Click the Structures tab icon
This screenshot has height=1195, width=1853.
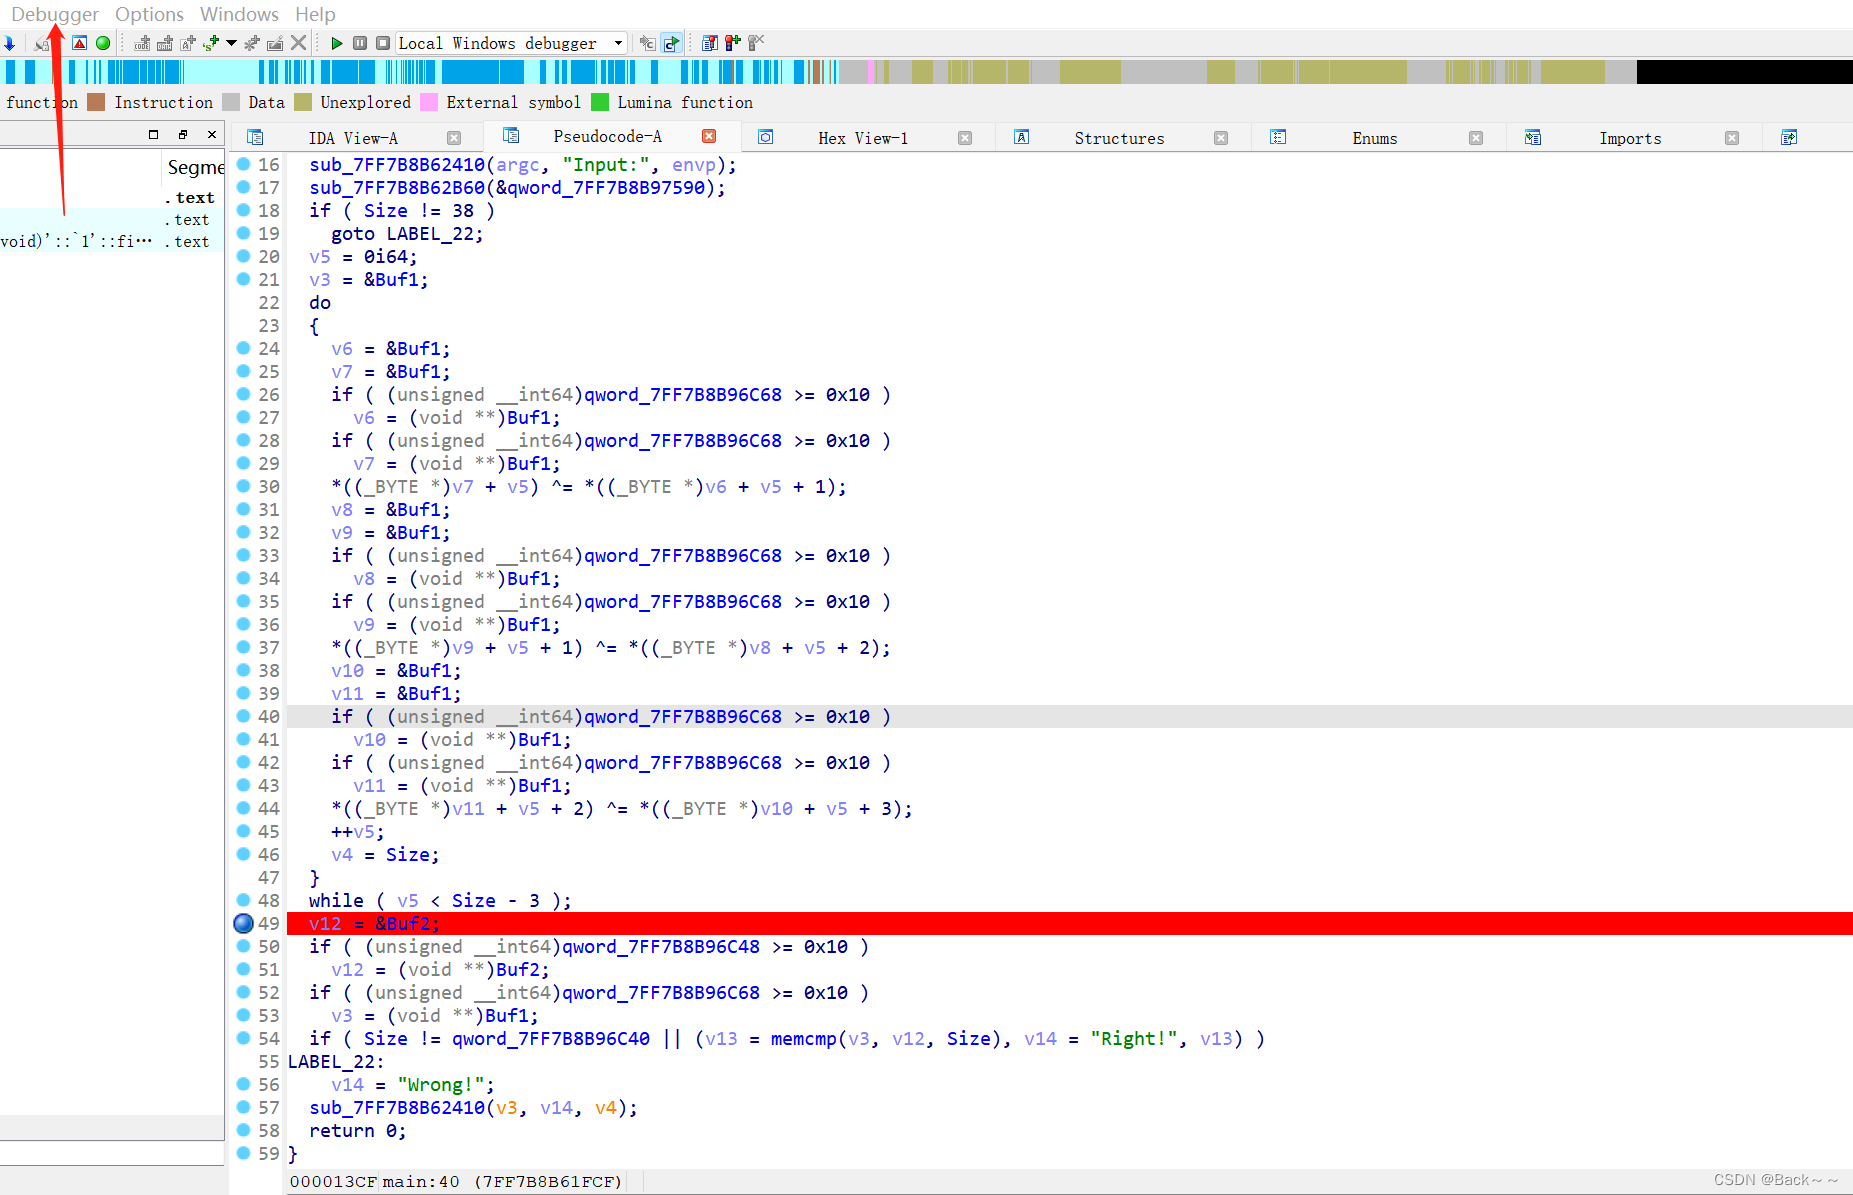tap(1022, 137)
